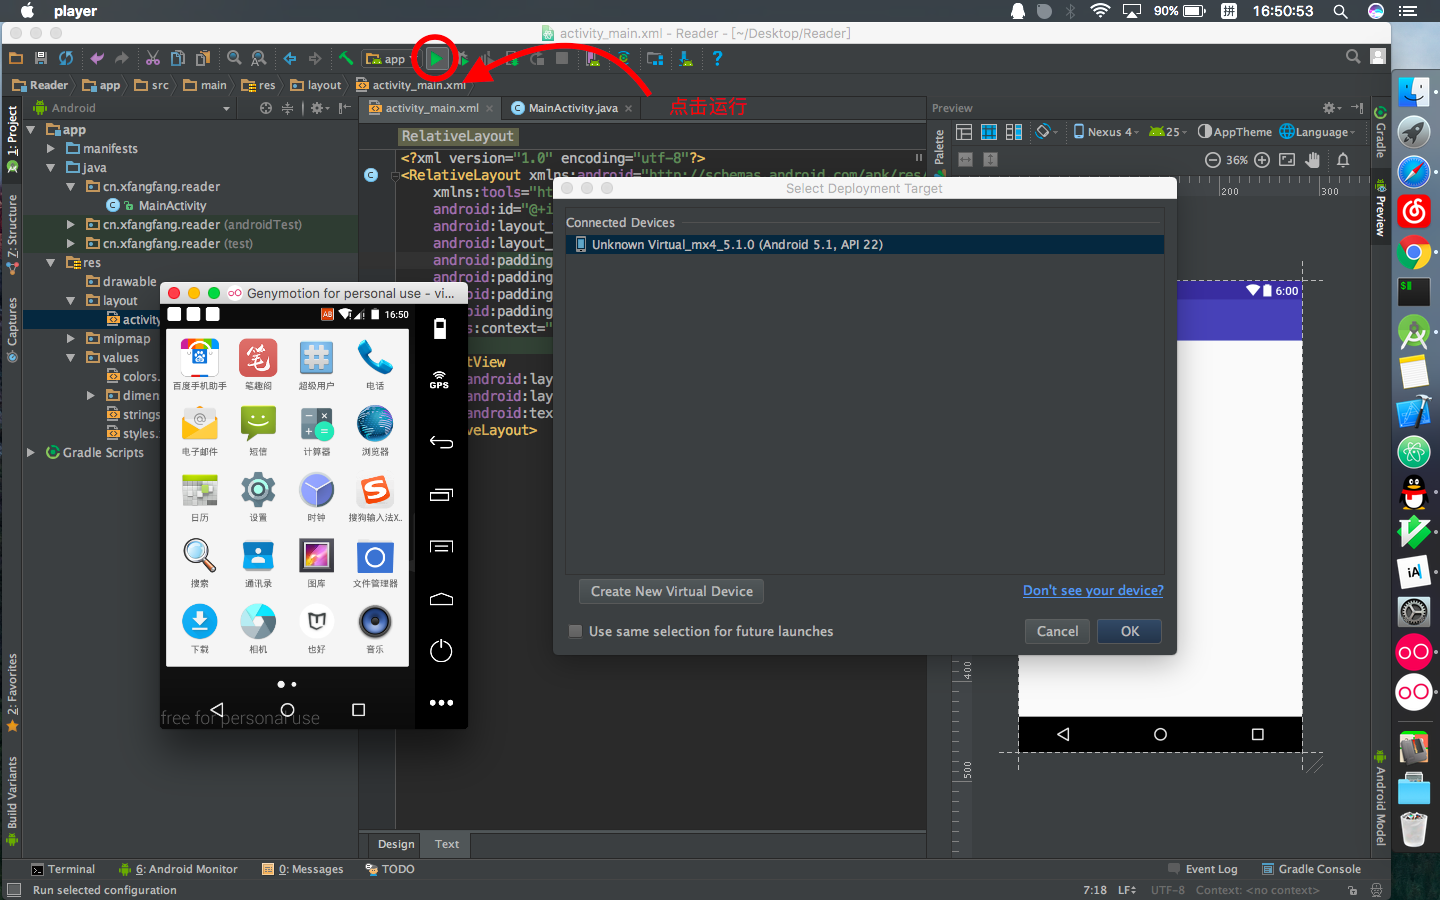Image resolution: width=1440 pixels, height=900 pixels.
Task: Click the zoom-to-fit icon in Preview
Action: 1287,160
